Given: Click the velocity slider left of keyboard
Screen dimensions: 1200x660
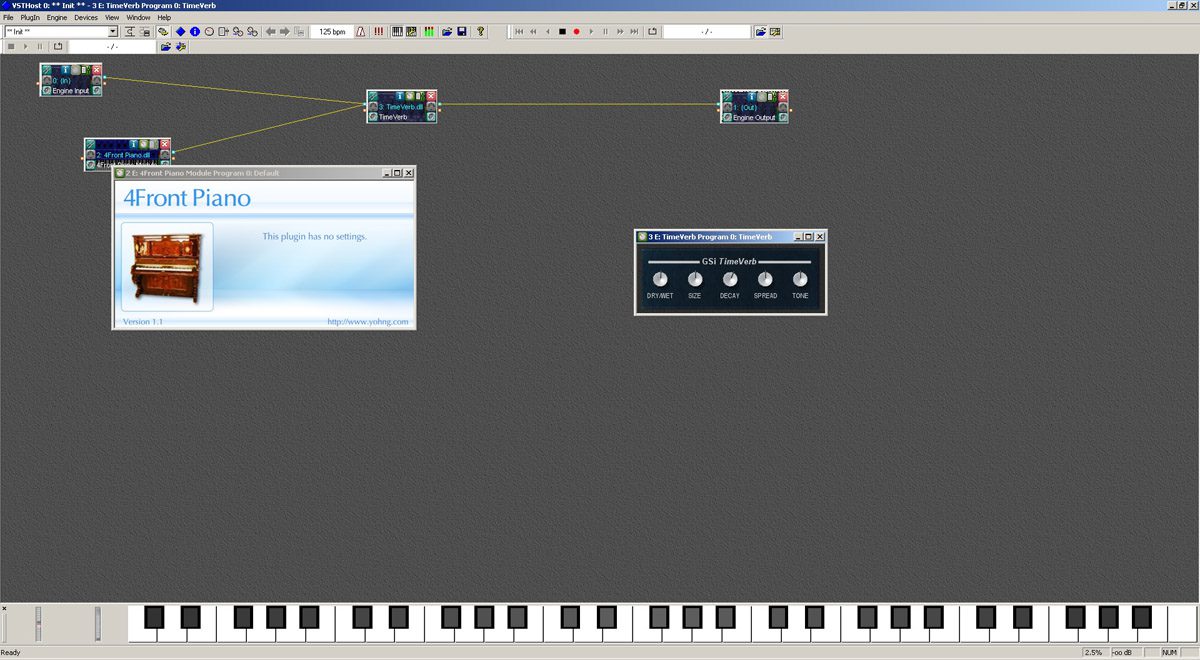Looking at the screenshot, I should coord(39,624).
